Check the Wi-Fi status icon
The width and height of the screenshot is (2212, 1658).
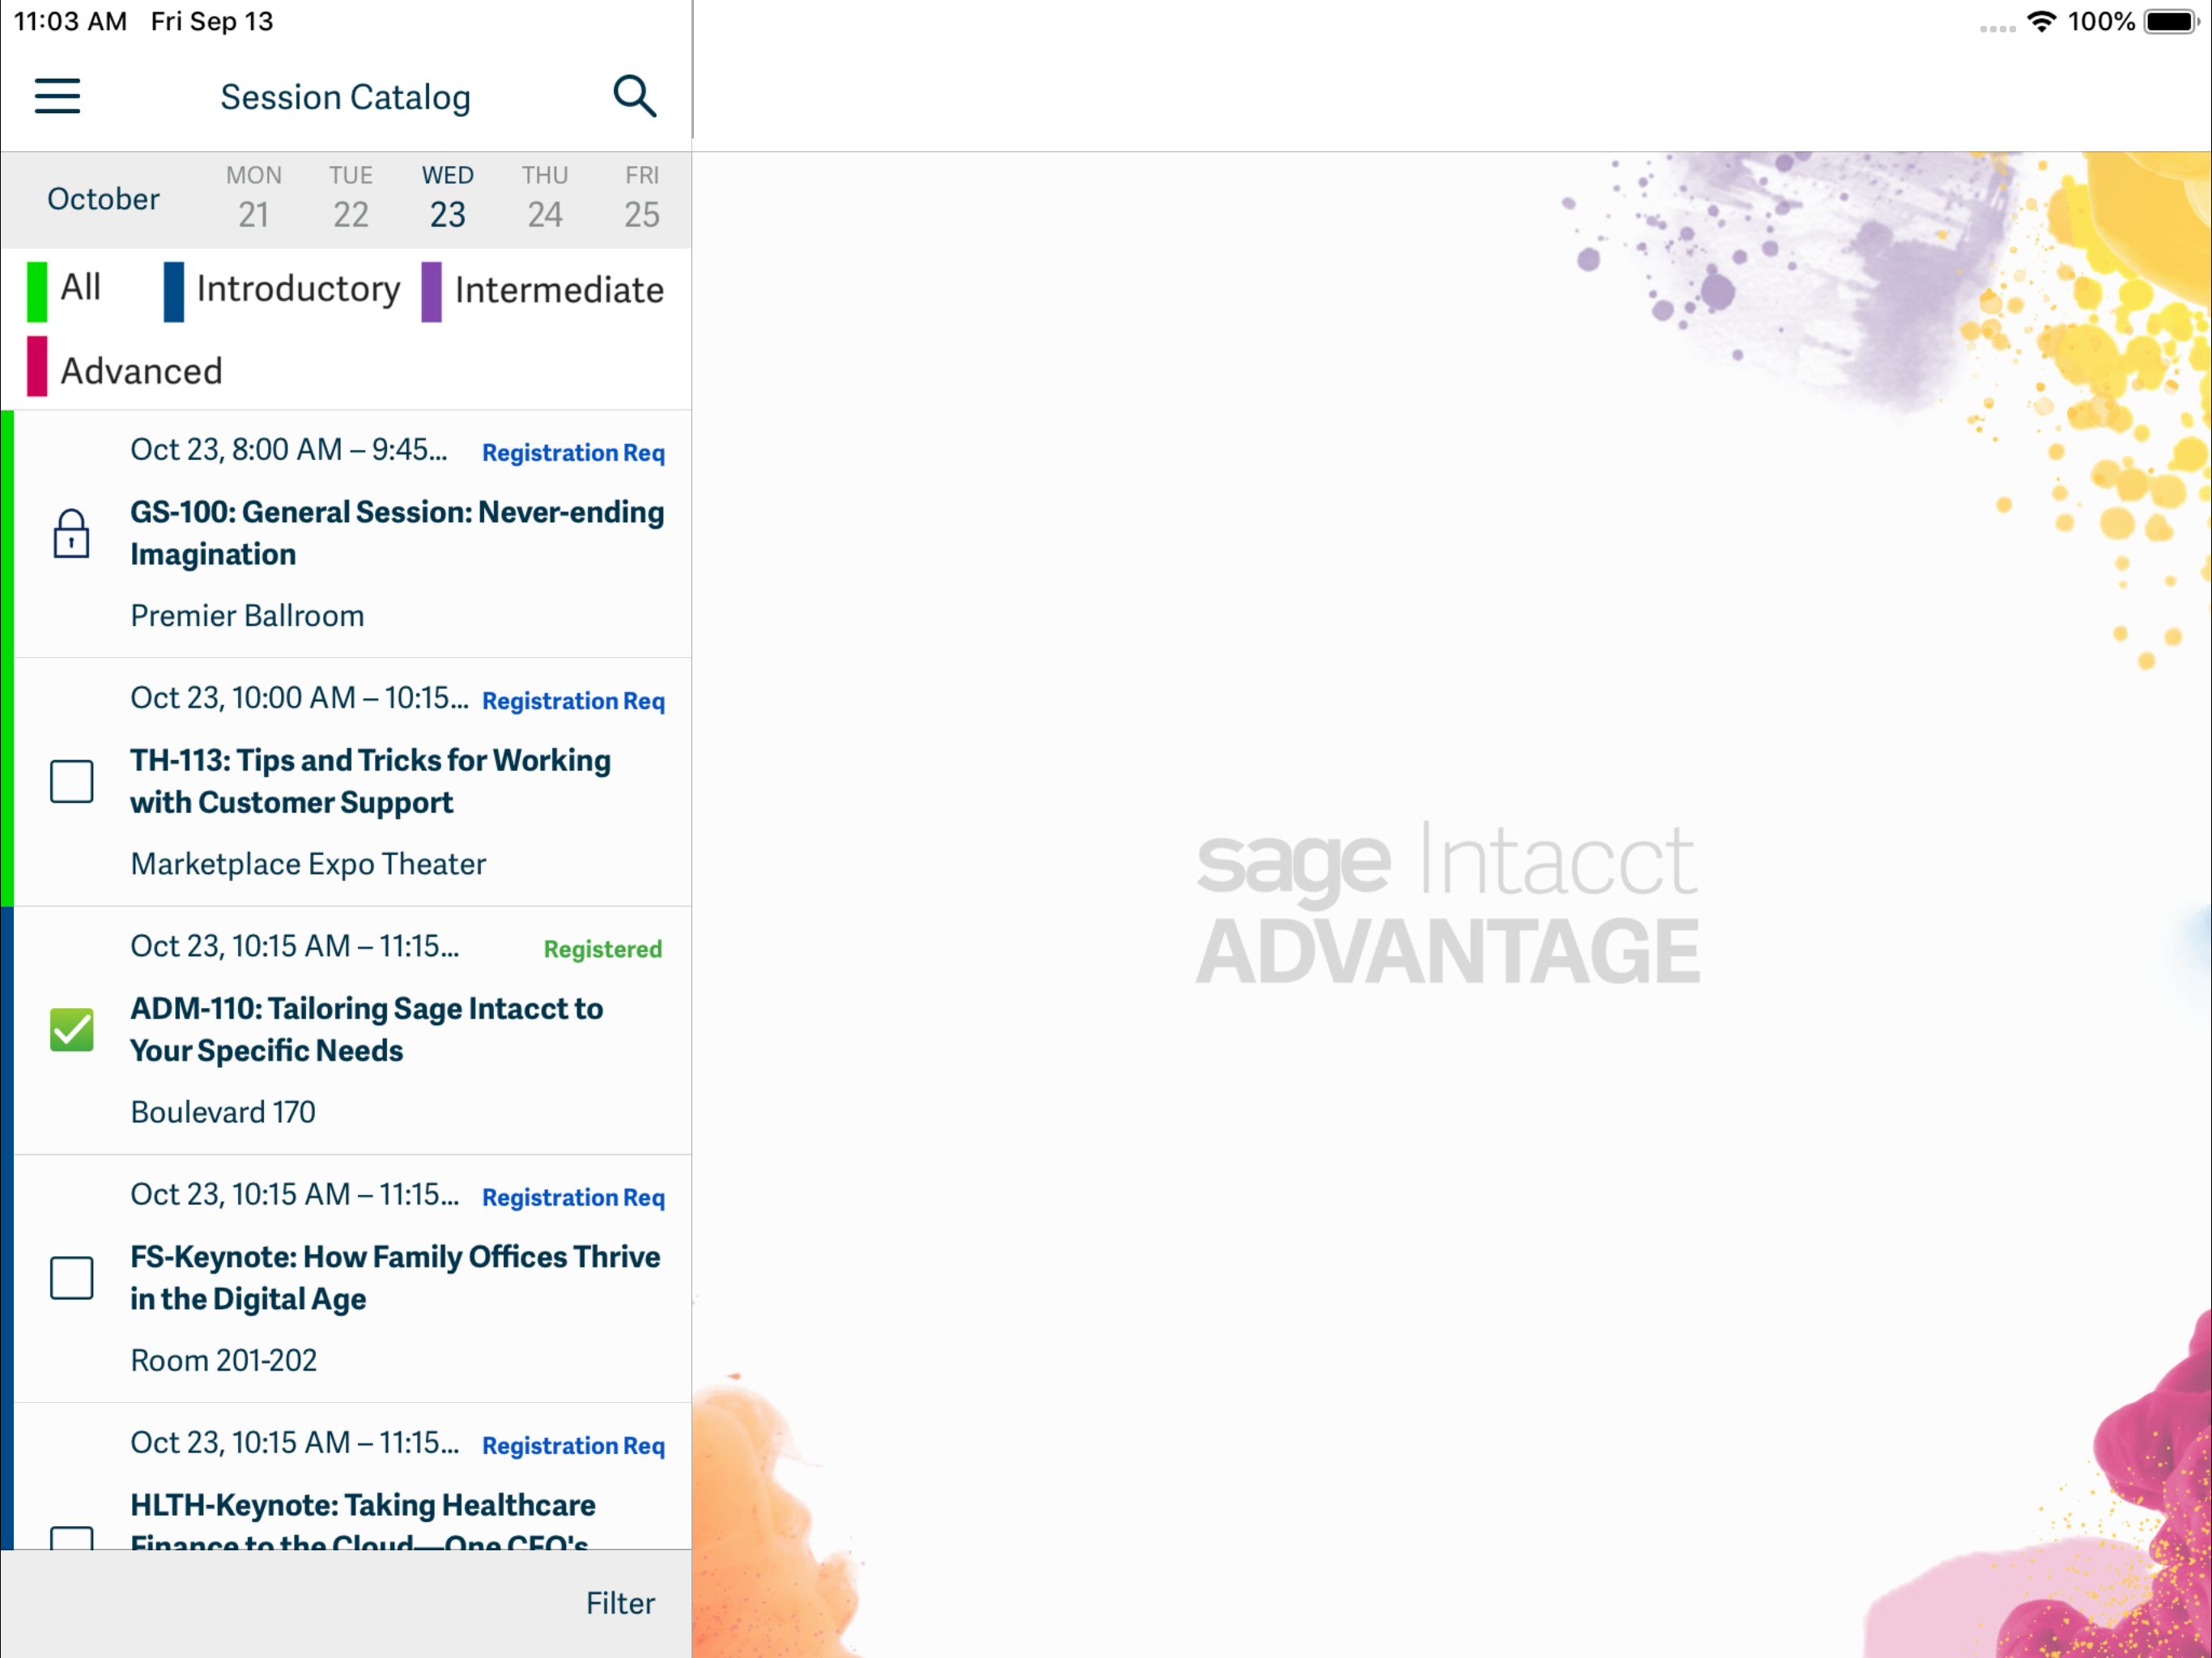(x=2041, y=21)
